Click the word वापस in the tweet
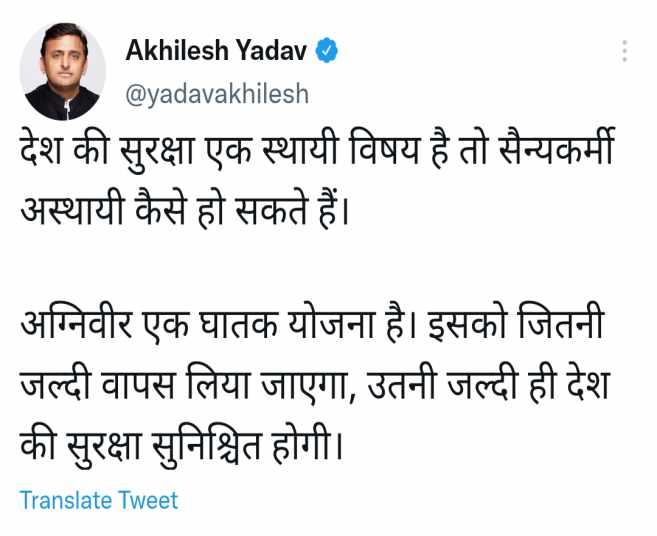This screenshot has width=657, height=536. [x=139, y=386]
